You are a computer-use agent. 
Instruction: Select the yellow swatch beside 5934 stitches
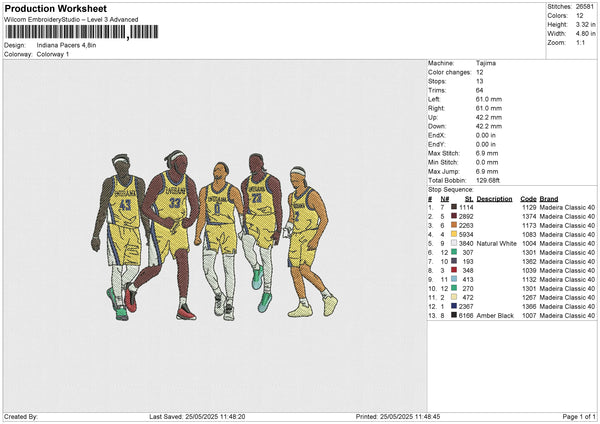point(454,234)
